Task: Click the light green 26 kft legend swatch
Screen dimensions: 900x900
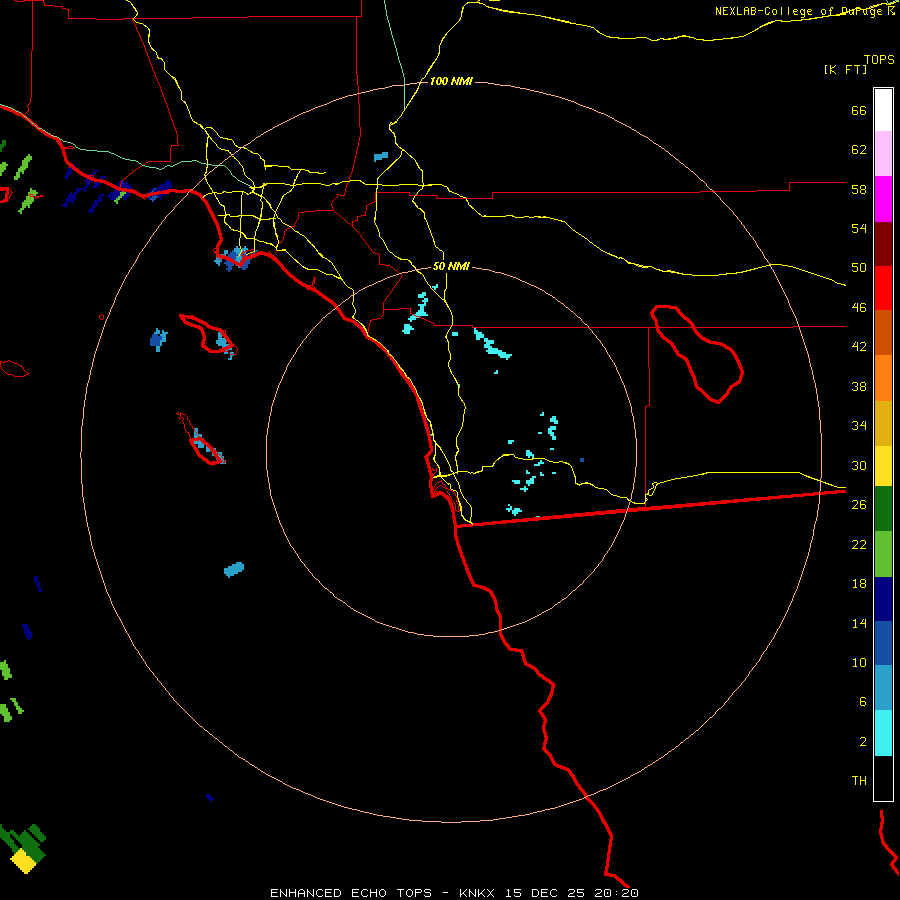Action: click(883, 553)
